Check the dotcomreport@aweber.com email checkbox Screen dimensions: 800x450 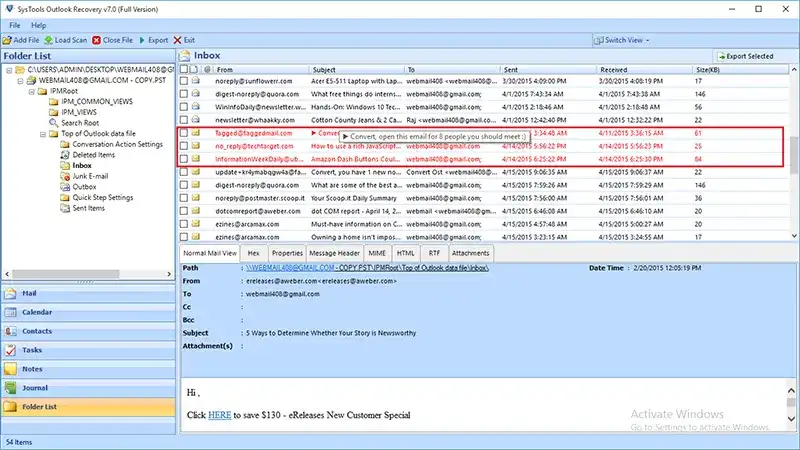(x=184, y=211)
